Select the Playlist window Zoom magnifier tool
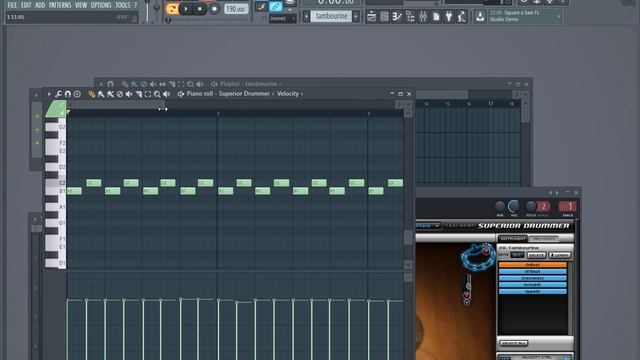Image resolution: width=640 pixels, height=360 pixels. coord(190,84)
